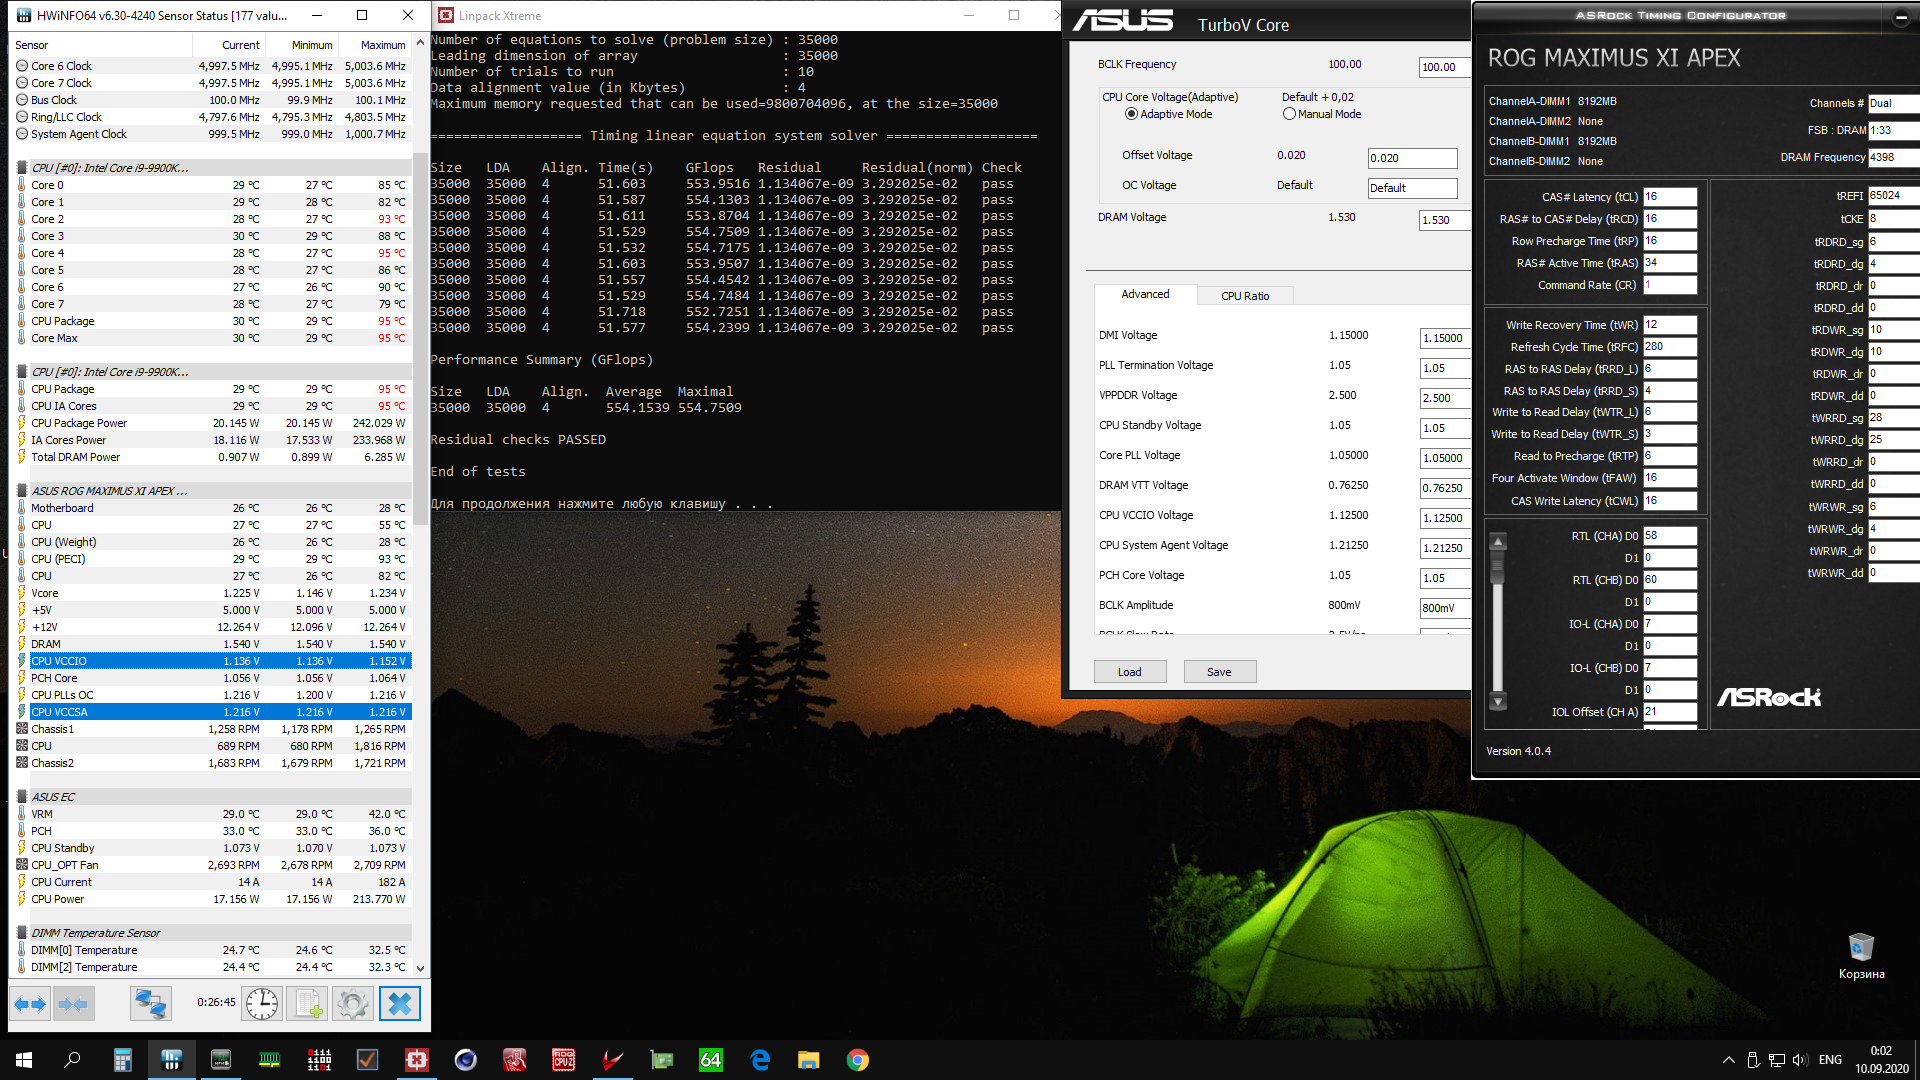Click the log file icon with green plus
The width and height of the screenshot is (1920, 1080).
(308, 1003)
